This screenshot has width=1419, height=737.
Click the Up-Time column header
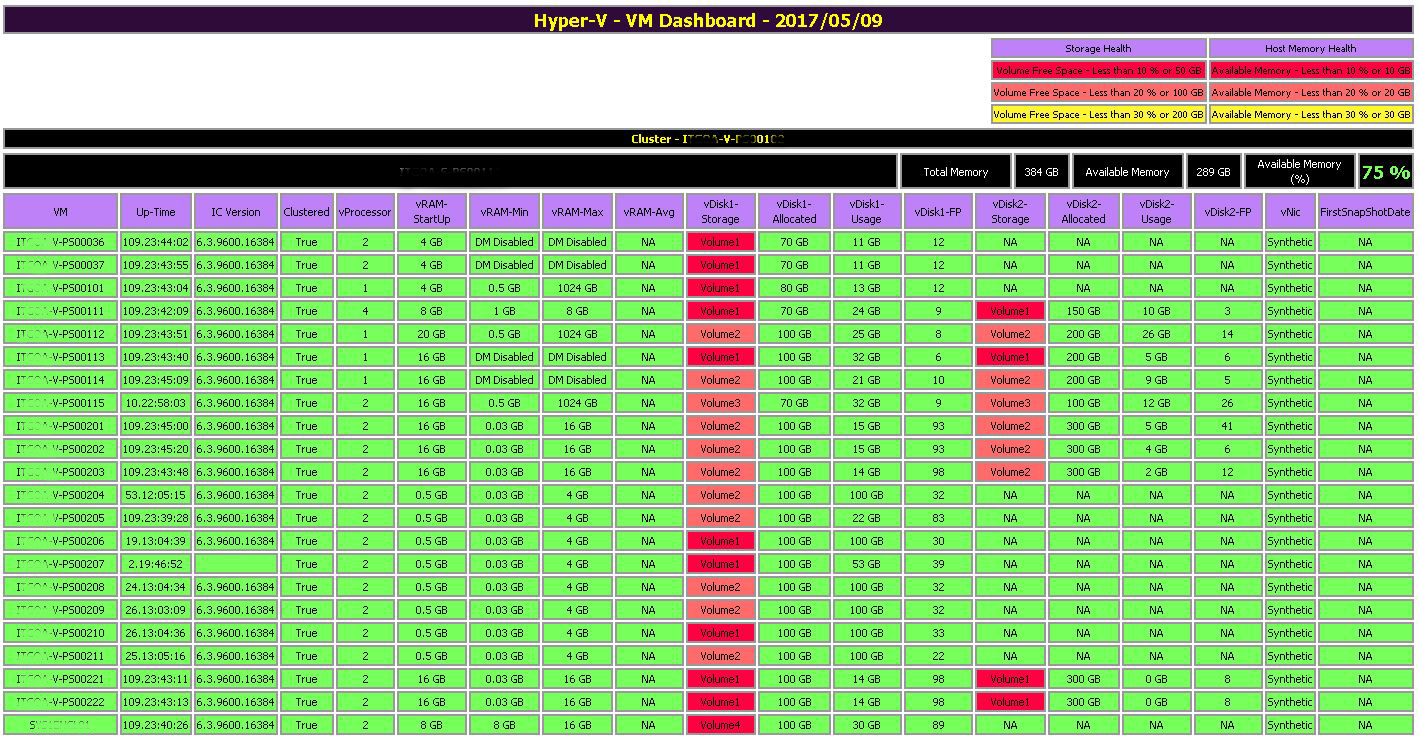pyautogui.click(x=156, y=212)
